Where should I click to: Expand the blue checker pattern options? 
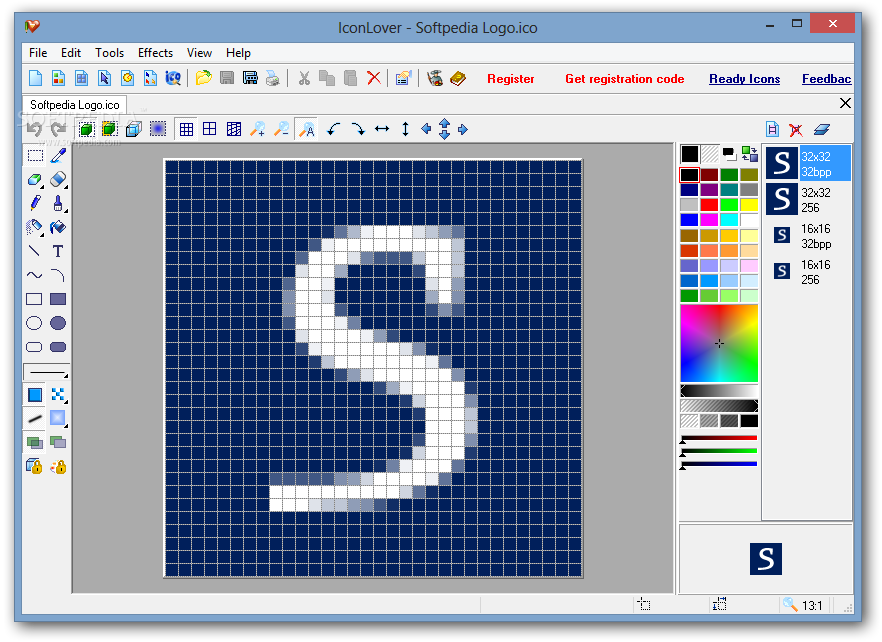tap(66, 402)
